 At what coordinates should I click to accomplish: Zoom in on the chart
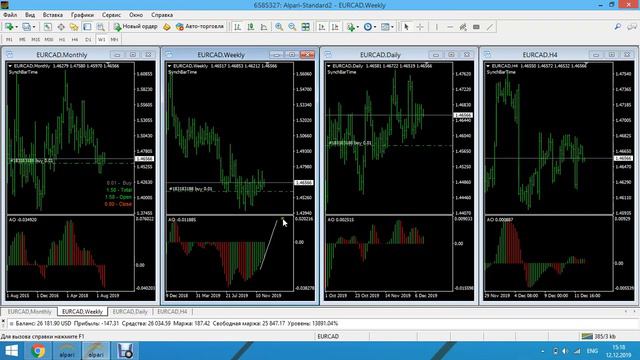point(279,27)
